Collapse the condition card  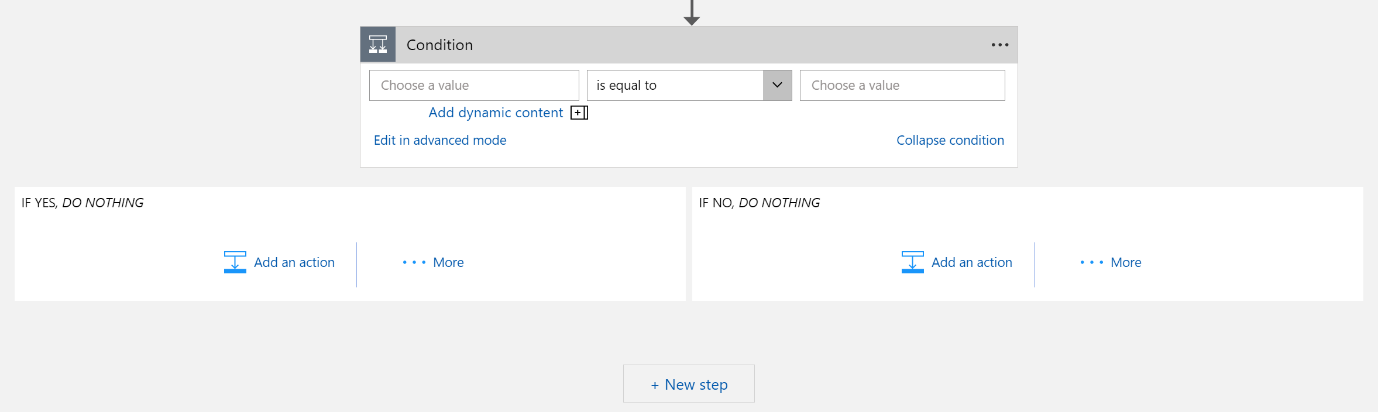(x=950, y=140)
